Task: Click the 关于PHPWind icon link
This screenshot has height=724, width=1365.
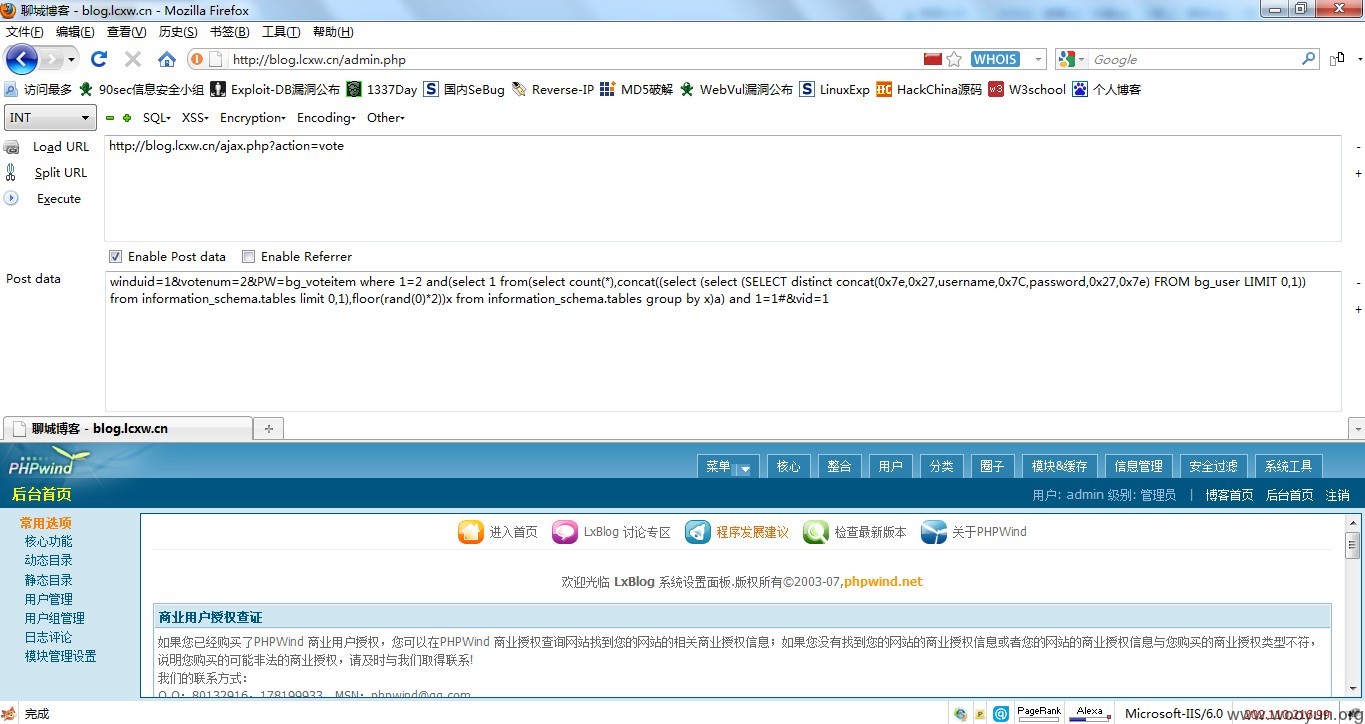Action: (x=973, y=532)
